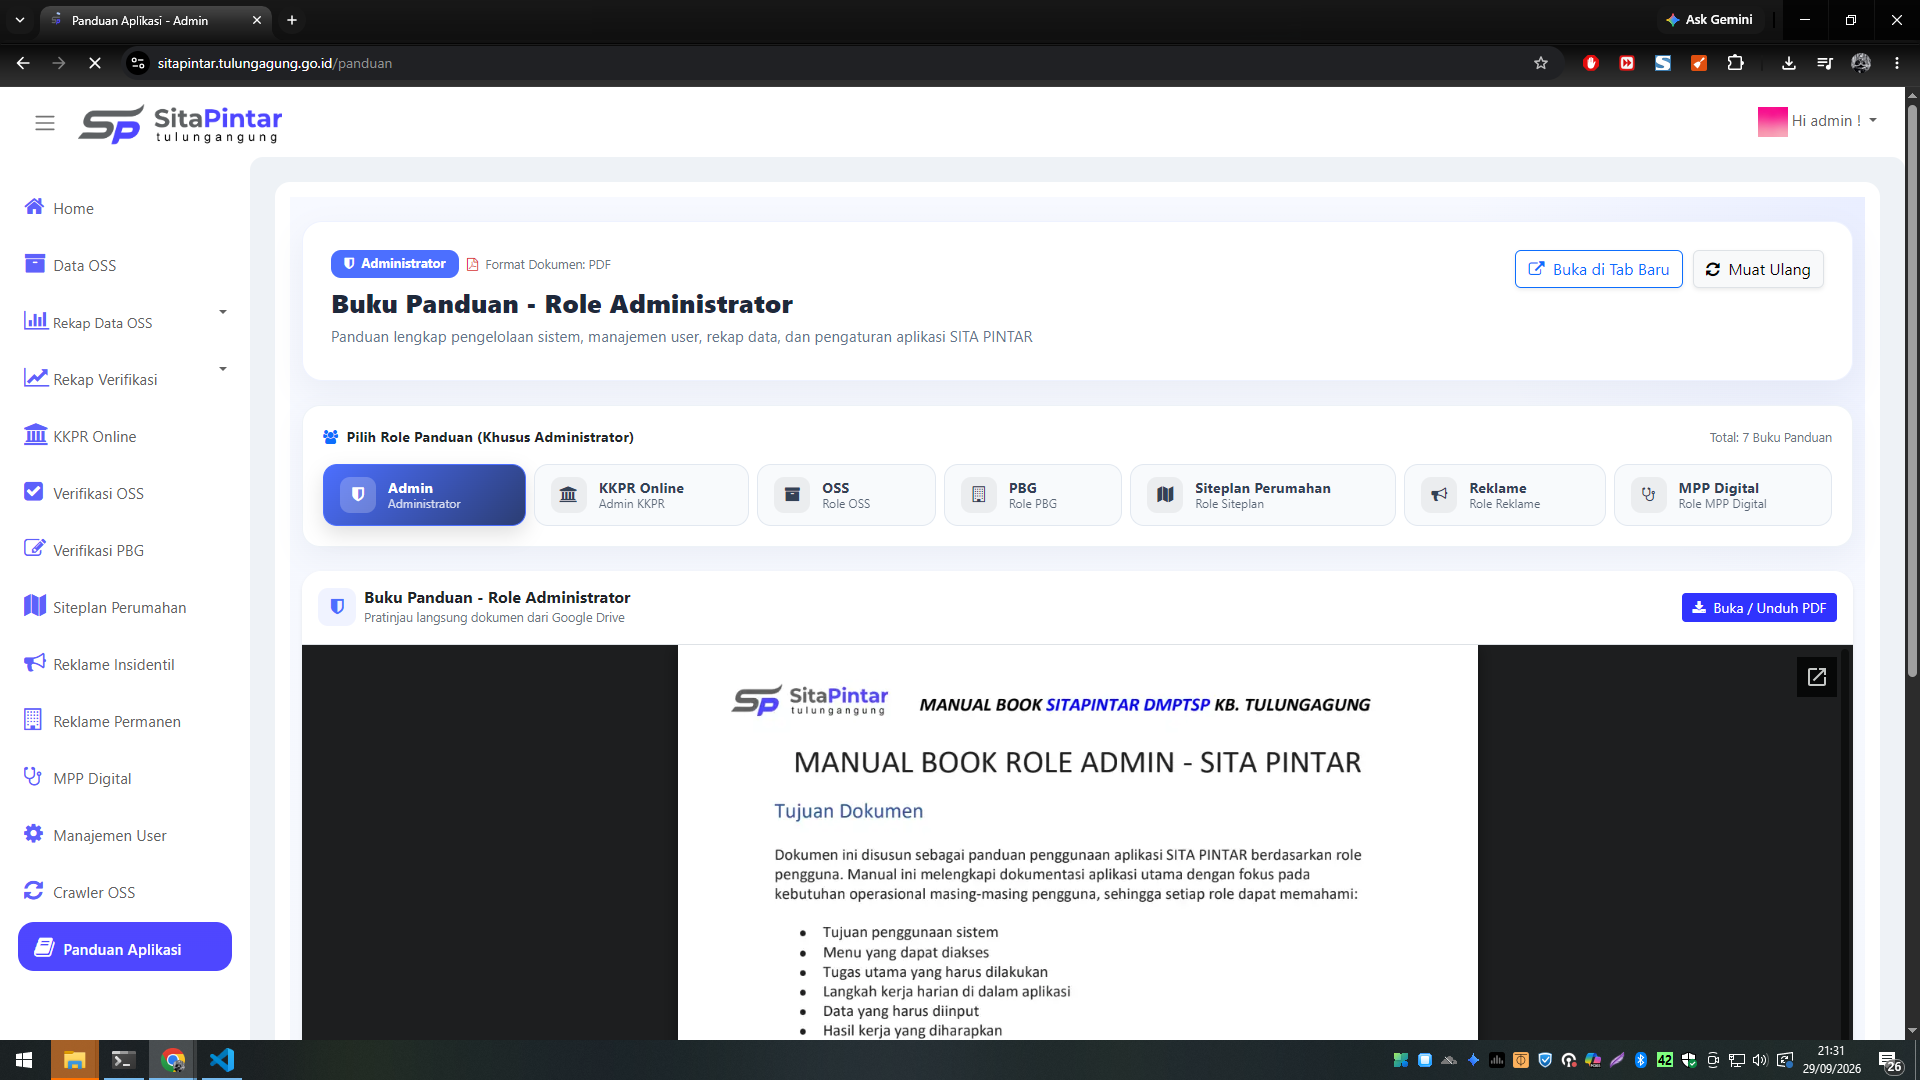This screenshot has width=1920, height=1080.
Task: Stop loading the page
Action: point(95,63)
